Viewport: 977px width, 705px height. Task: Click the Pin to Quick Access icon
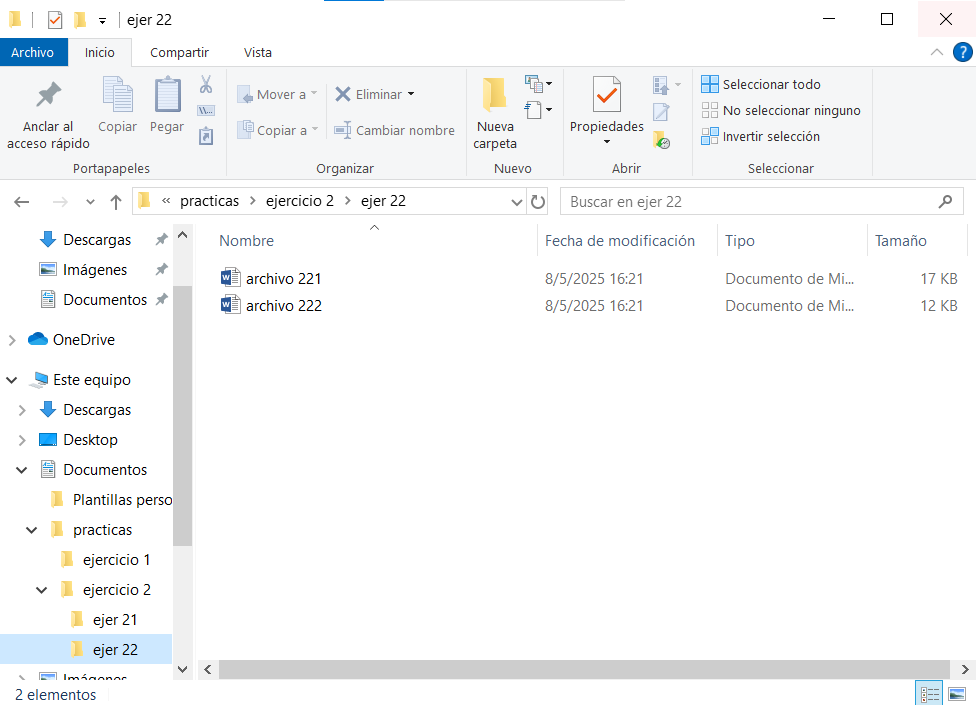[x=48, y=96]
